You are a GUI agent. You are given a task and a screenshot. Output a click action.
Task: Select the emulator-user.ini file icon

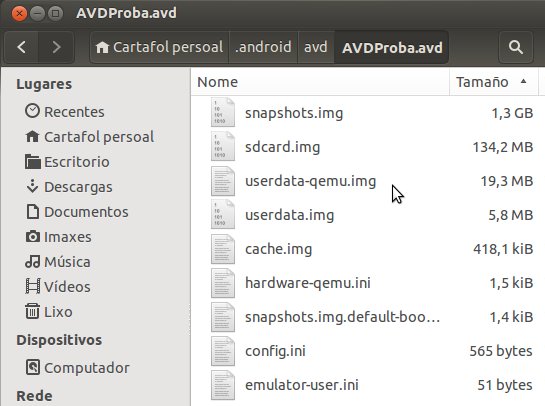tap(223, 385)
